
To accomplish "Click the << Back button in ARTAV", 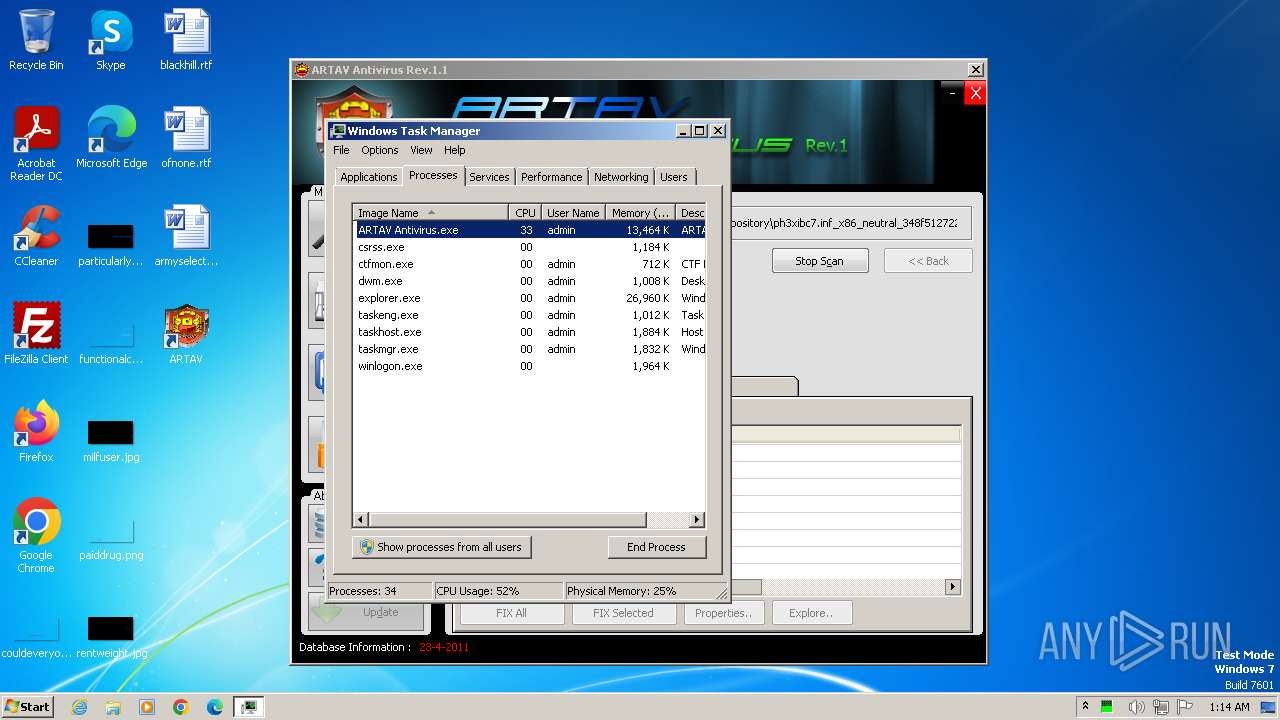I will (928, 261).
